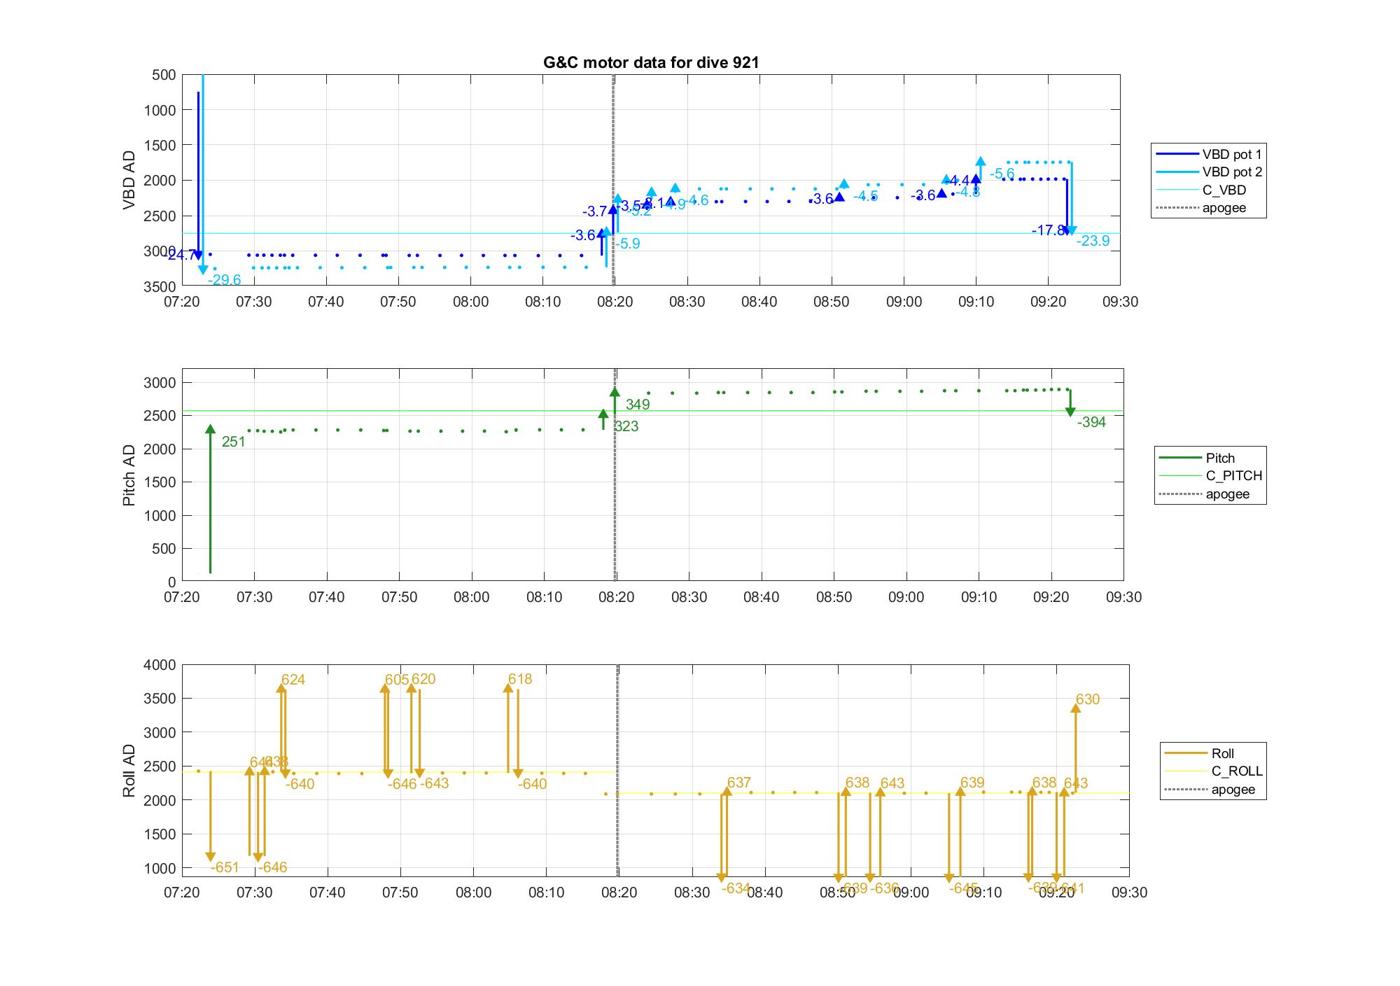Click '07:40' tick under the Roll plot
The width and height of the screenshot is (1400, 986).
(x=327, y=892)
